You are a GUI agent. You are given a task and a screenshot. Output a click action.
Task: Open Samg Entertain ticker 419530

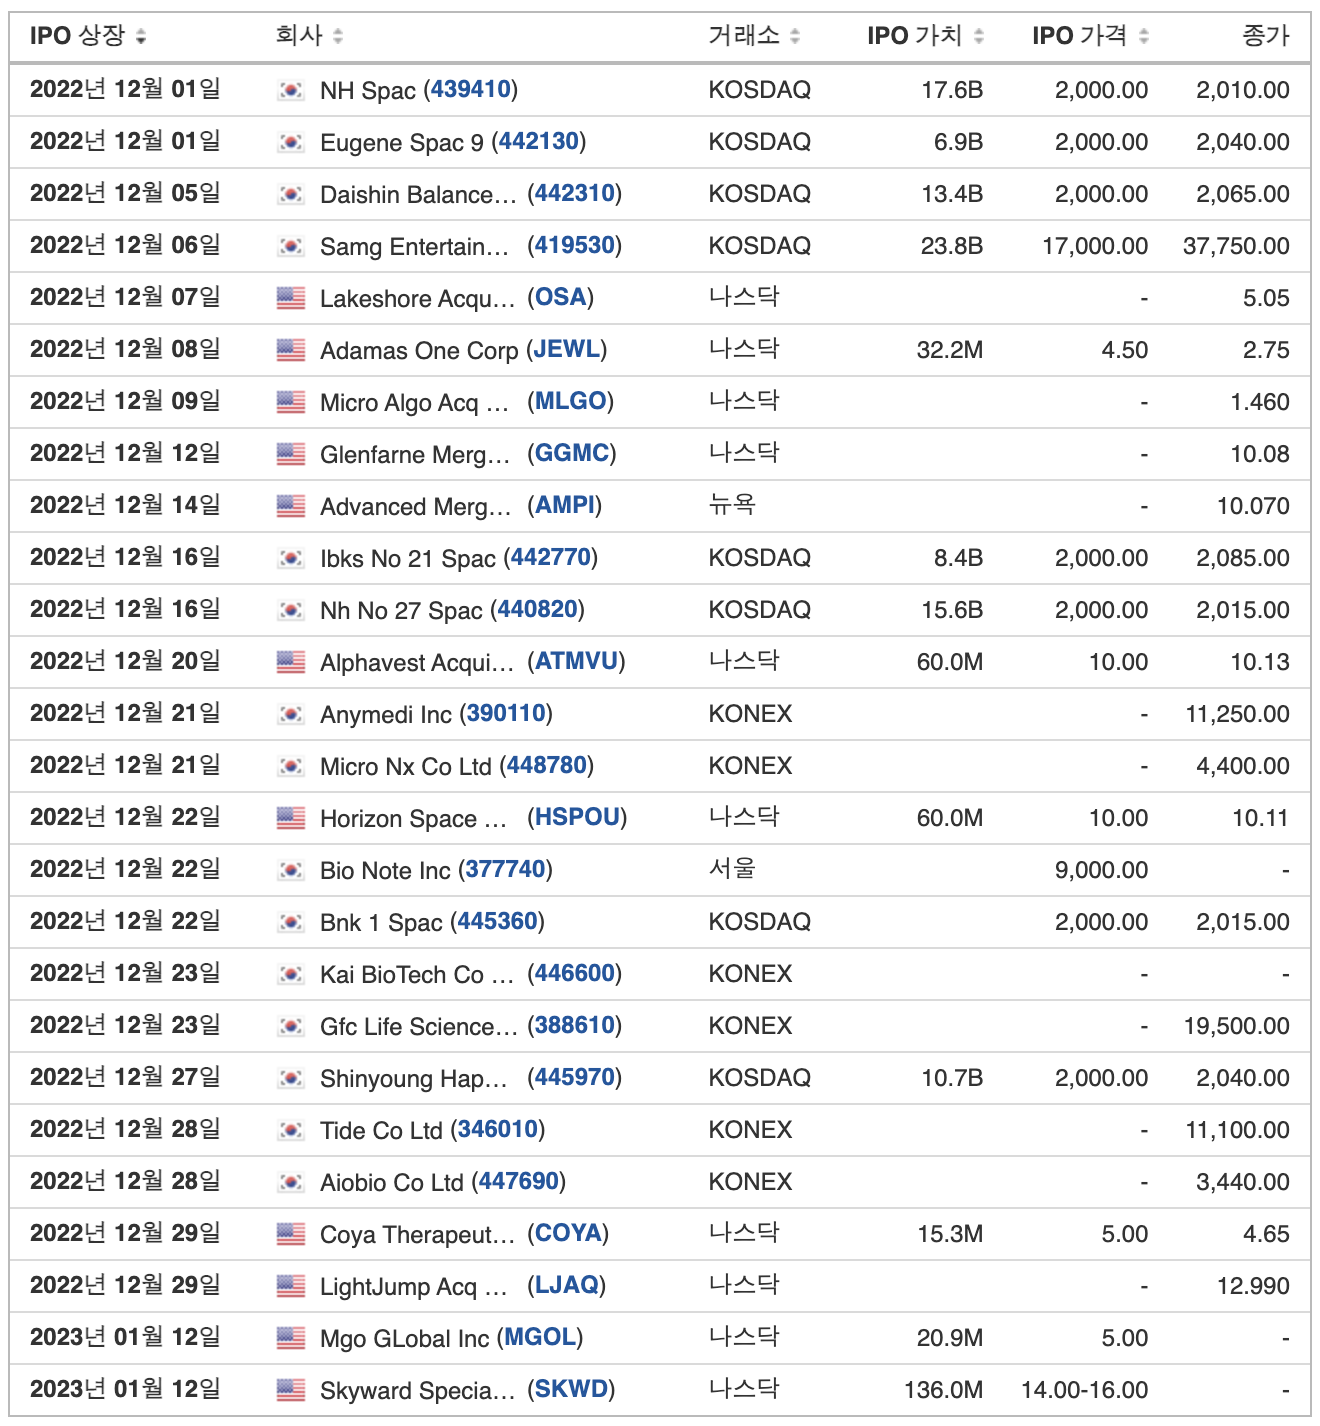(x=575, y=245)
